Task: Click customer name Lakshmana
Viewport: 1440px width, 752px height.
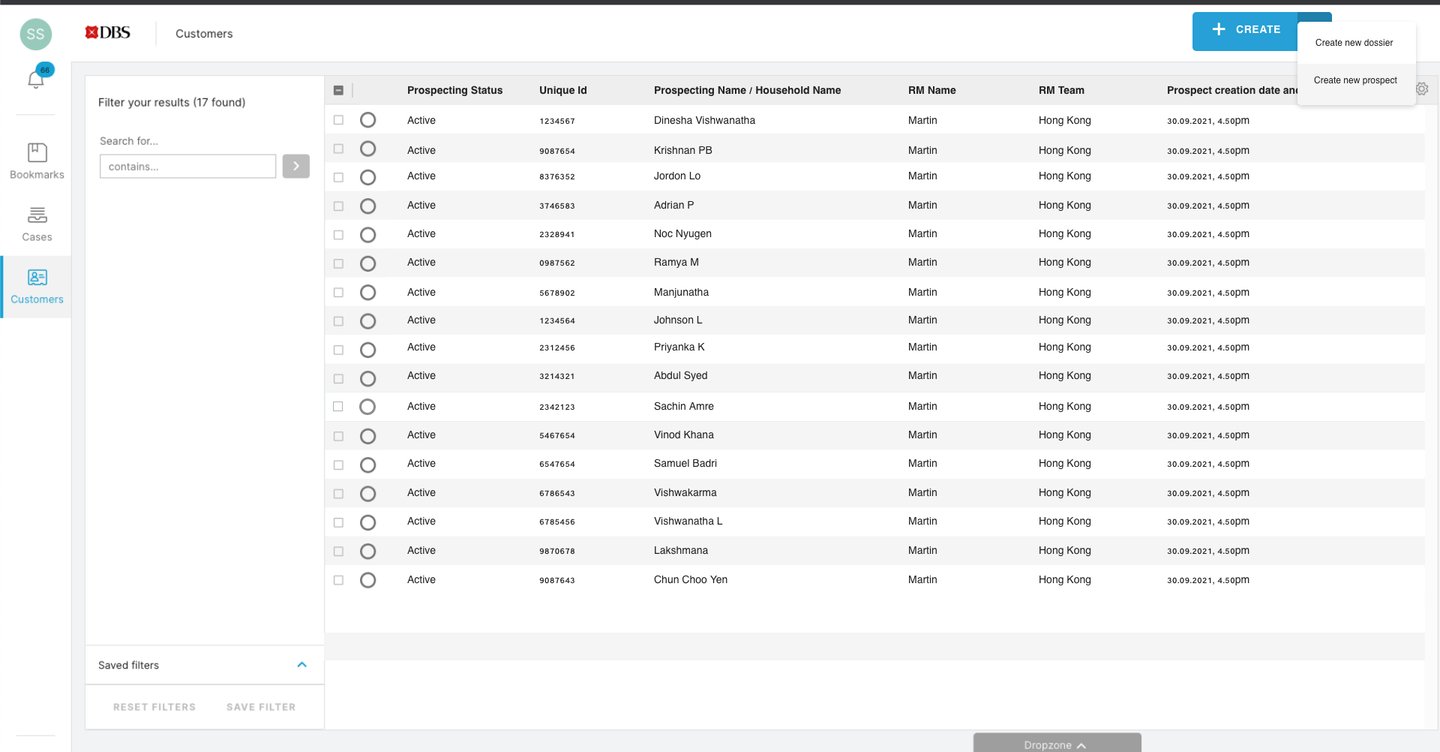Action: pyautogui.click(x=681, y=550)
